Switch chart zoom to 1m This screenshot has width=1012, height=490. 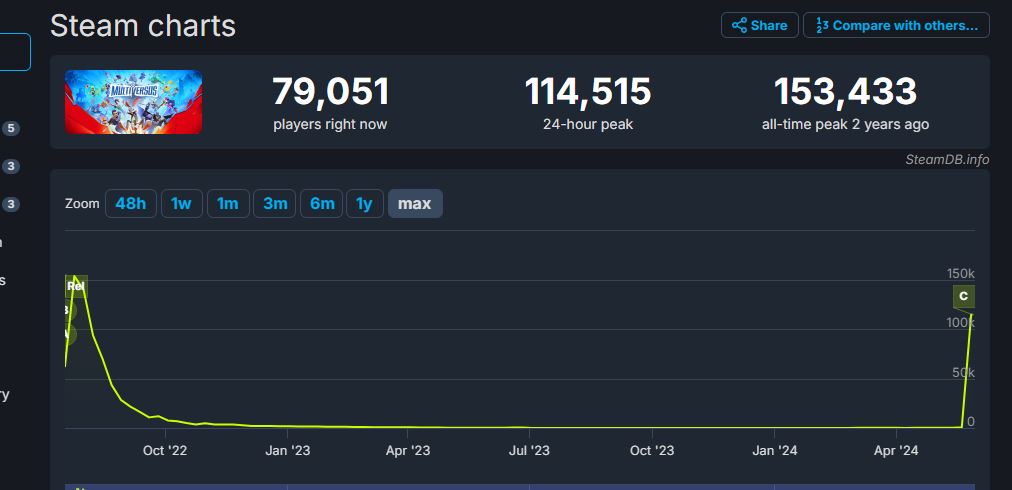tap(228, 204)
